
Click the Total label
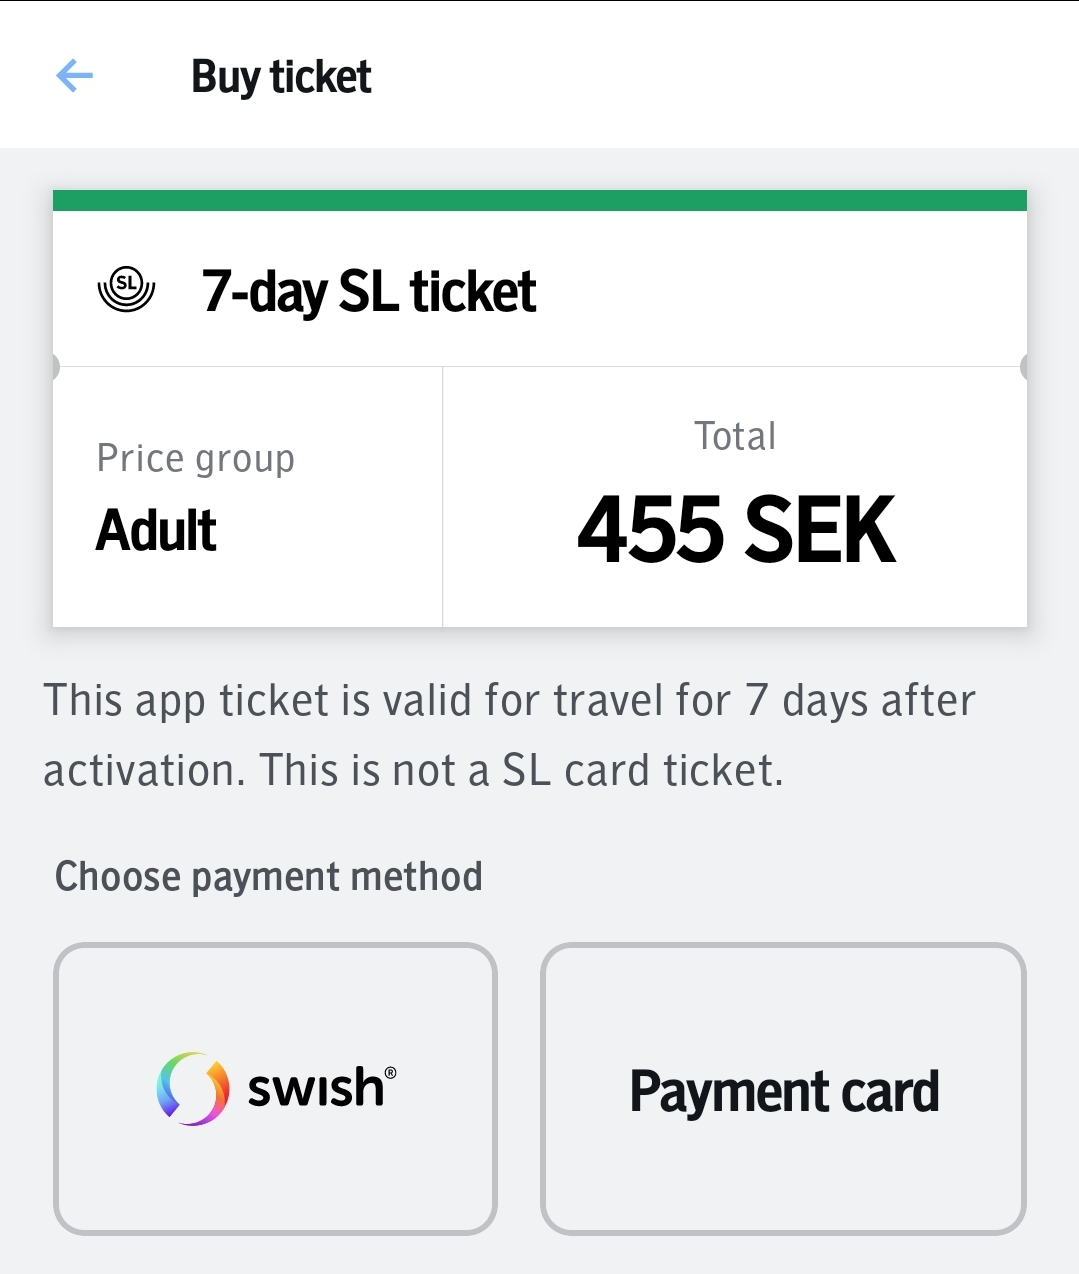[x=735, y=436]
